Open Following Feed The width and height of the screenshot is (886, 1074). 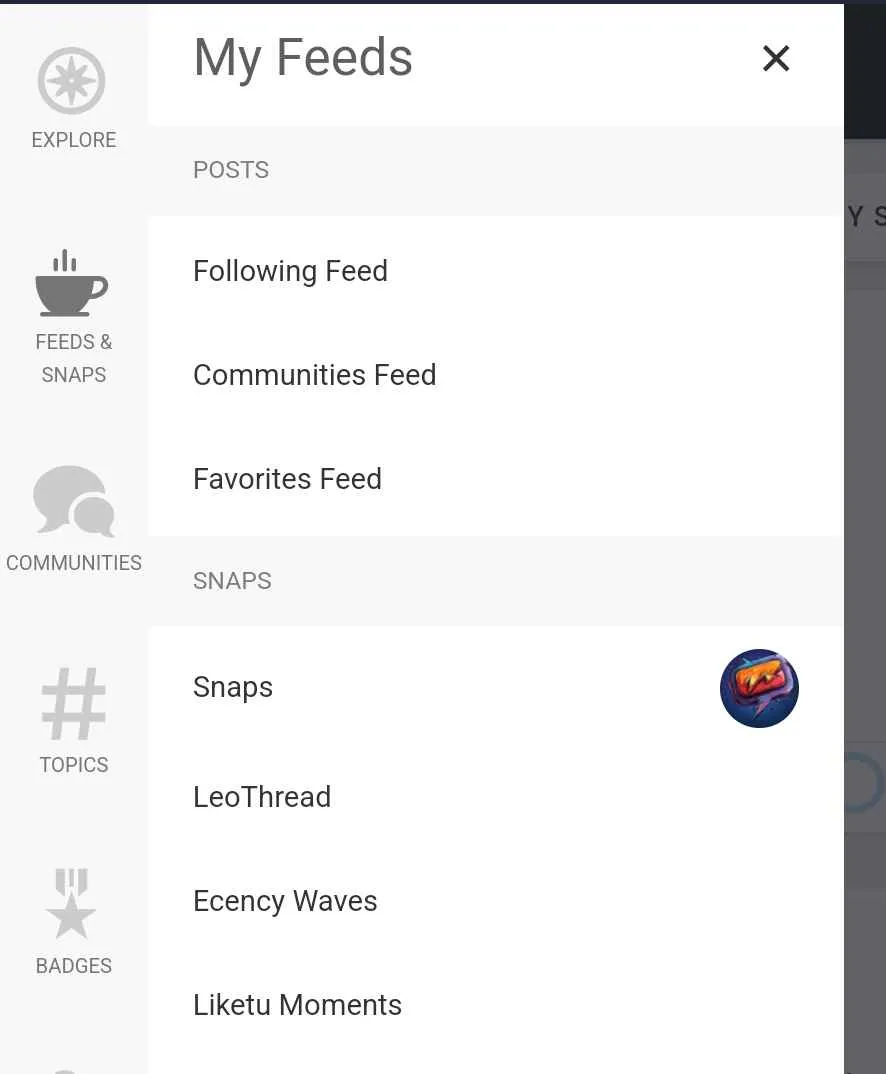(x=496, y=271)
